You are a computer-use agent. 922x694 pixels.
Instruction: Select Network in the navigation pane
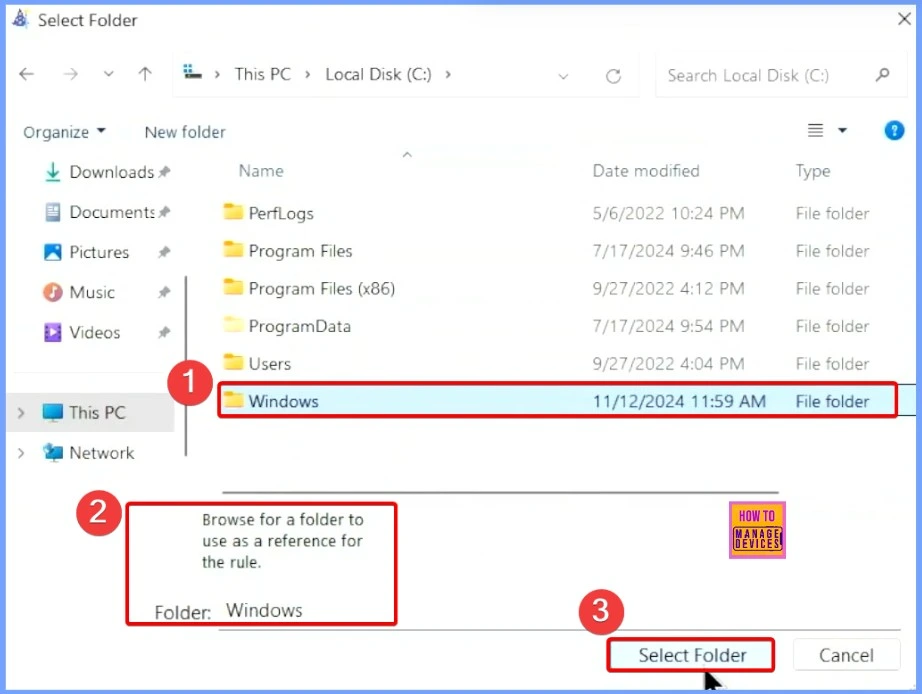pyautogui.click(x=89, y=452)
